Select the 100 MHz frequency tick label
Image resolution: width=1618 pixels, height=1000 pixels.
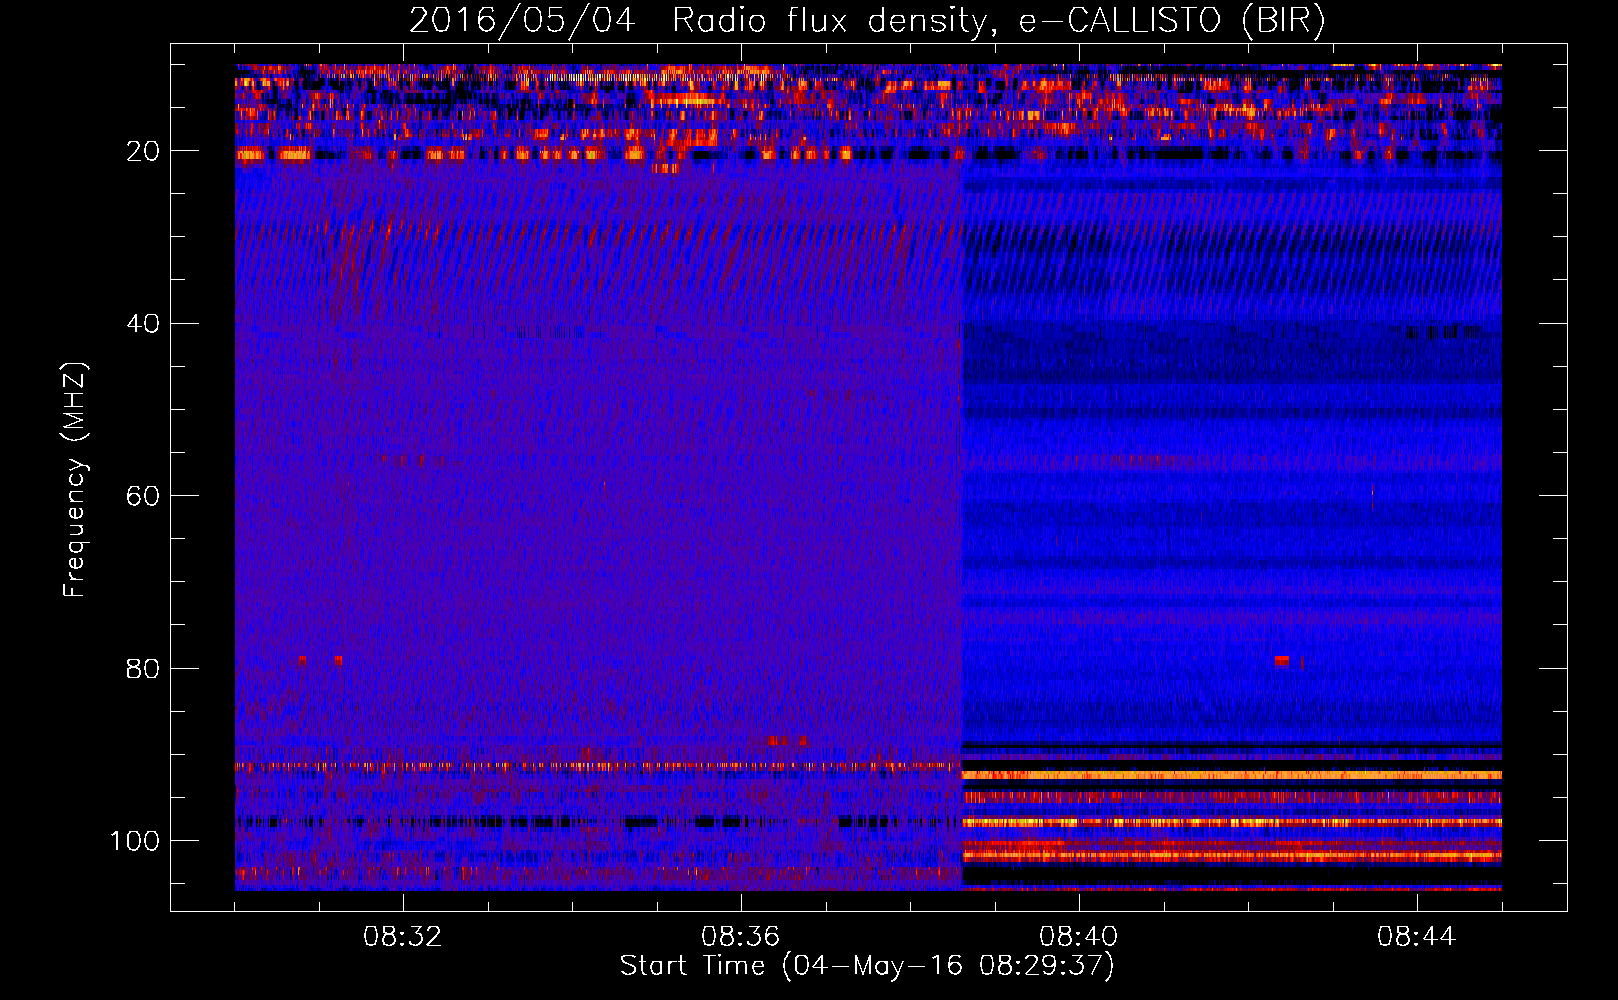click(x=135, y=841)
